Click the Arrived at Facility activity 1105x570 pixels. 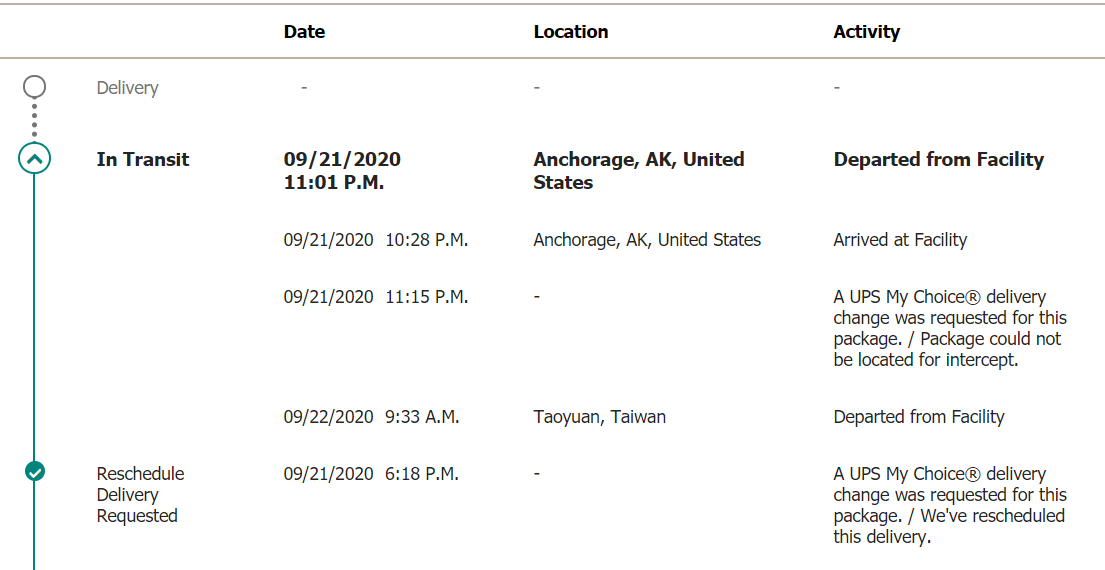[x=900, y=240]
